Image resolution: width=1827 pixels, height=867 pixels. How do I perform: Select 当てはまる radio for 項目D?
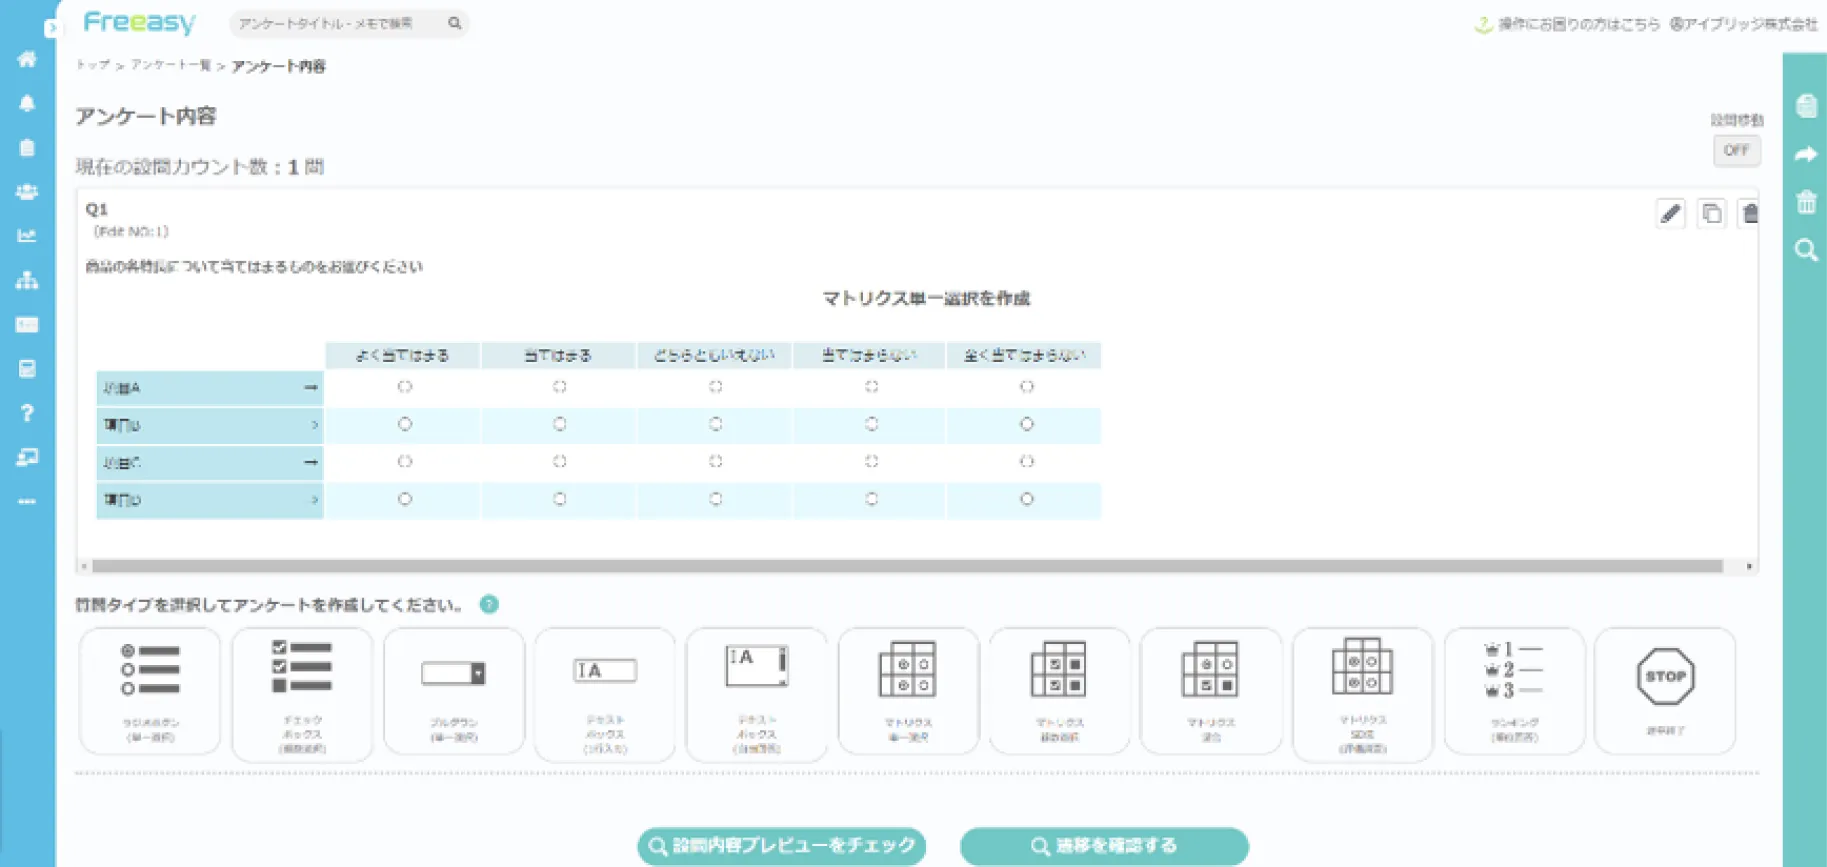(x=560, y=499)
